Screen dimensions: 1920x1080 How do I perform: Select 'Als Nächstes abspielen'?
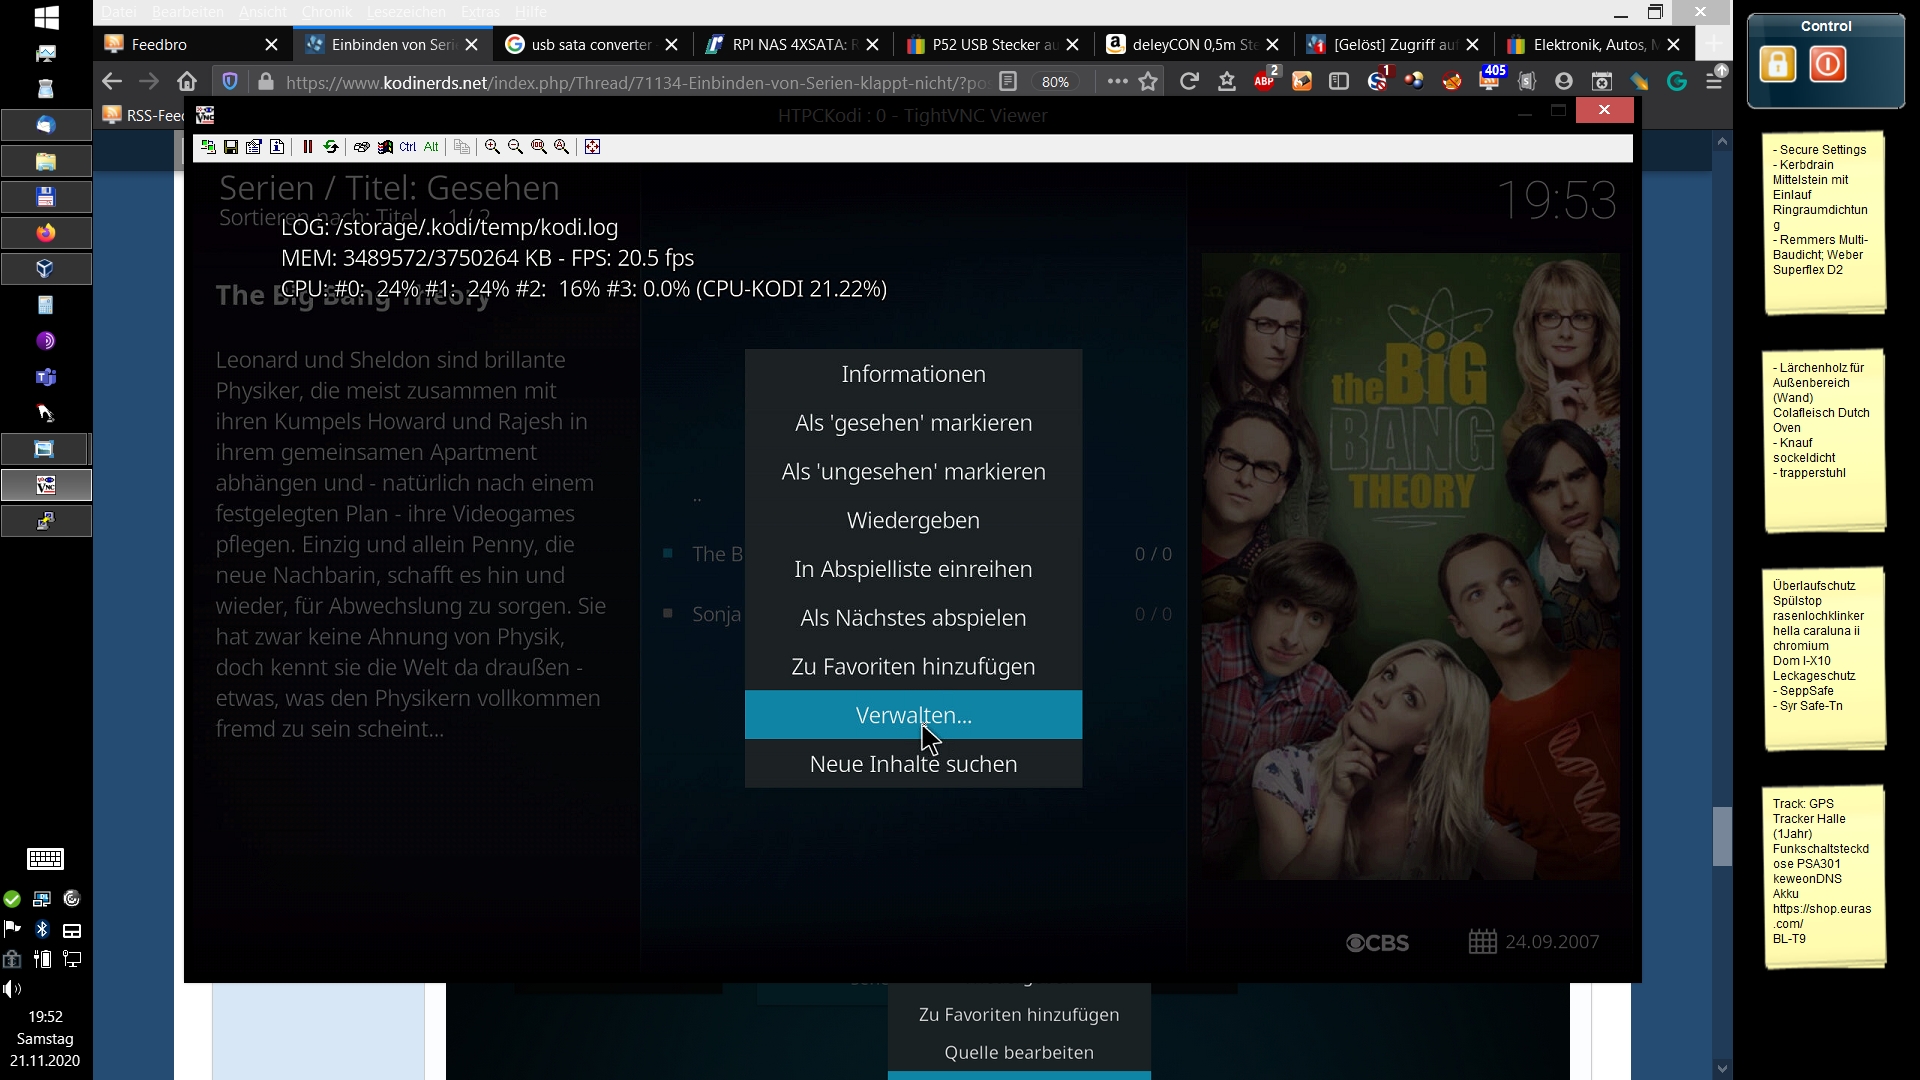913,618
